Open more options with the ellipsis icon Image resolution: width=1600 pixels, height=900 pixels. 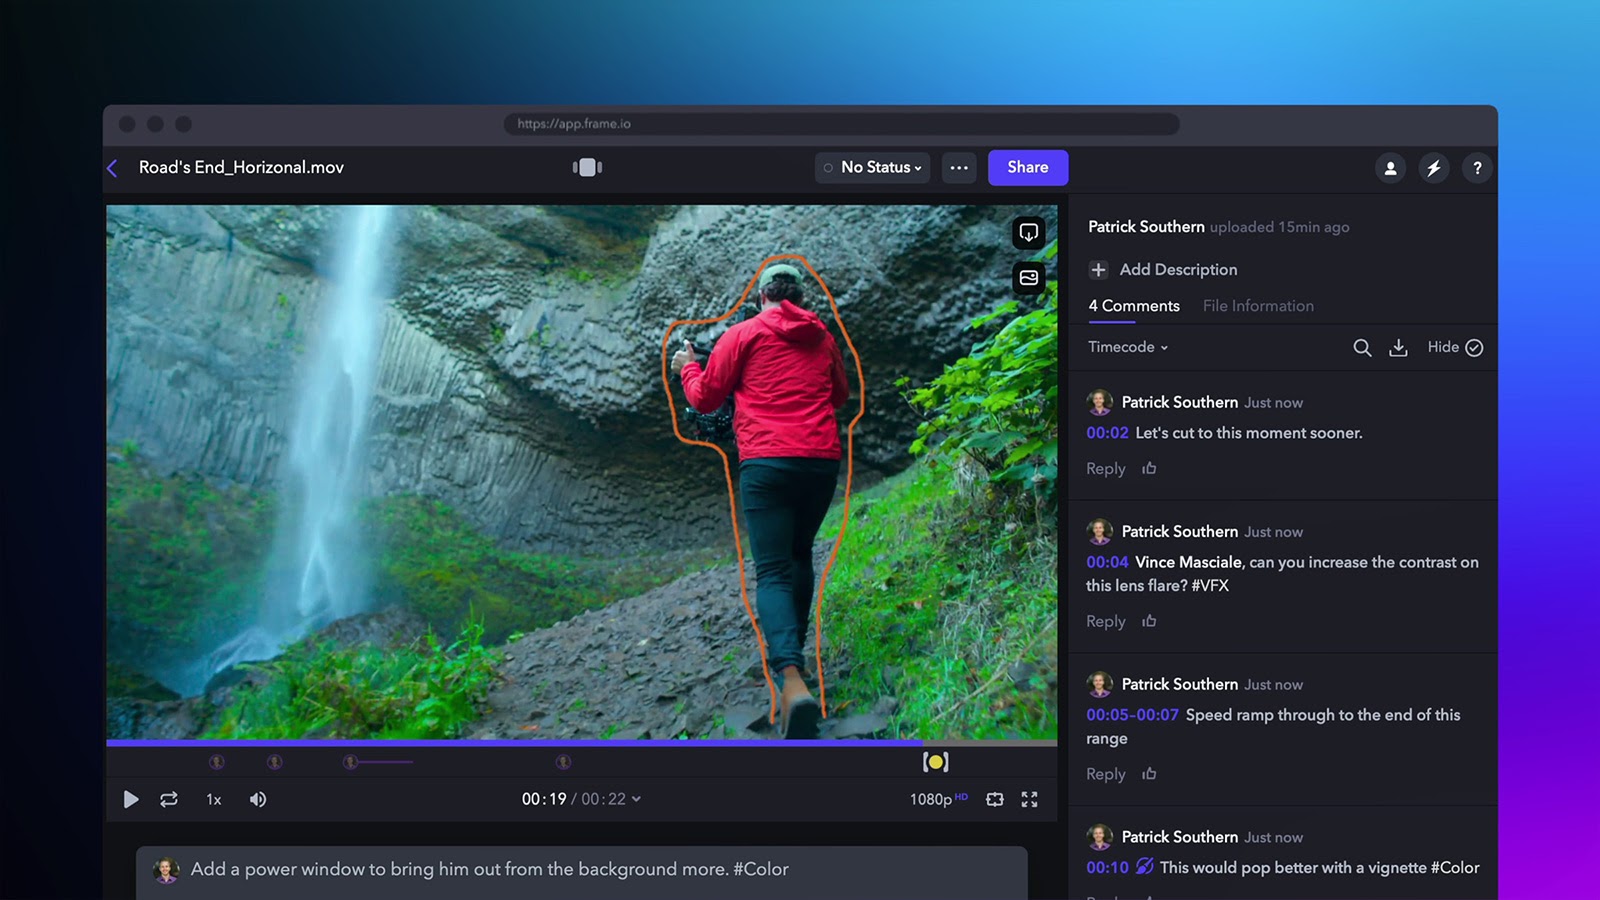pyautogui.click(x=959, y=167)
